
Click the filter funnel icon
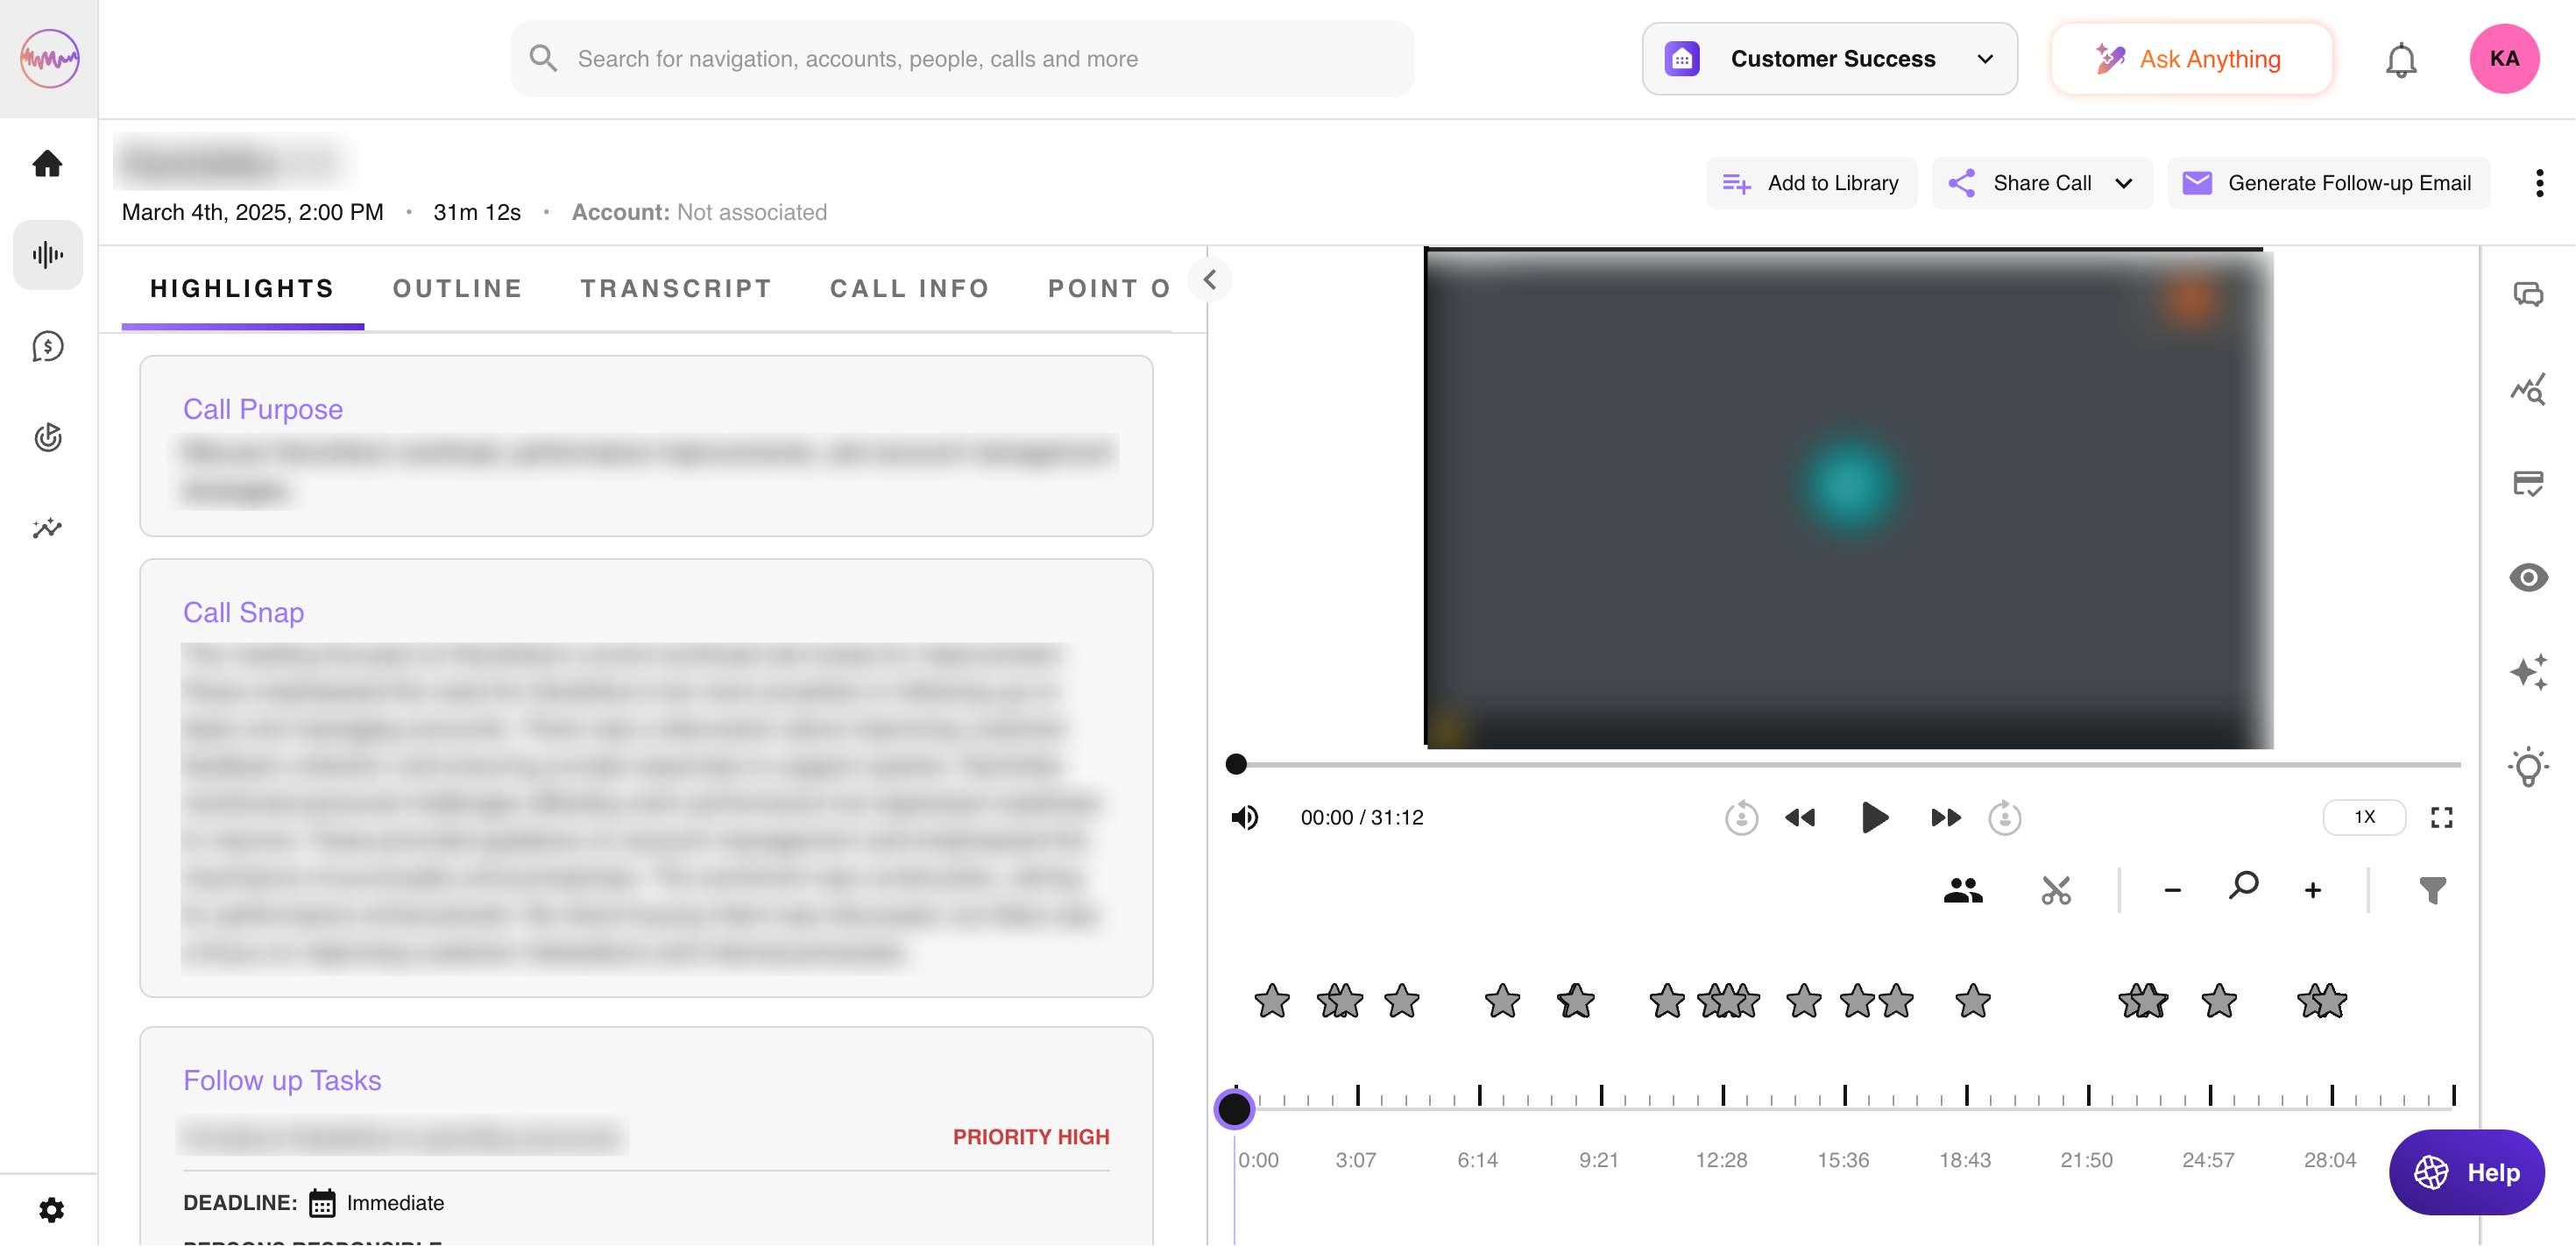coord(2432,890)
